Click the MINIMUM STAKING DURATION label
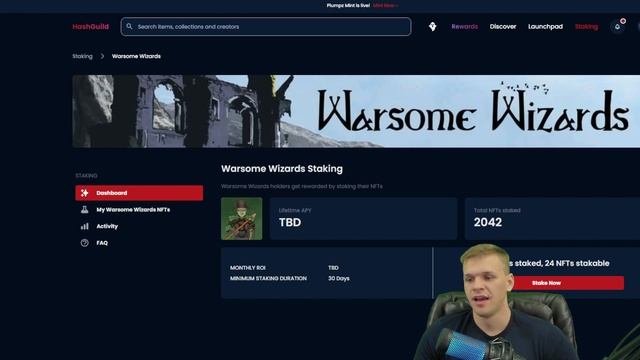The image size is (640, 360). (268, 278)
